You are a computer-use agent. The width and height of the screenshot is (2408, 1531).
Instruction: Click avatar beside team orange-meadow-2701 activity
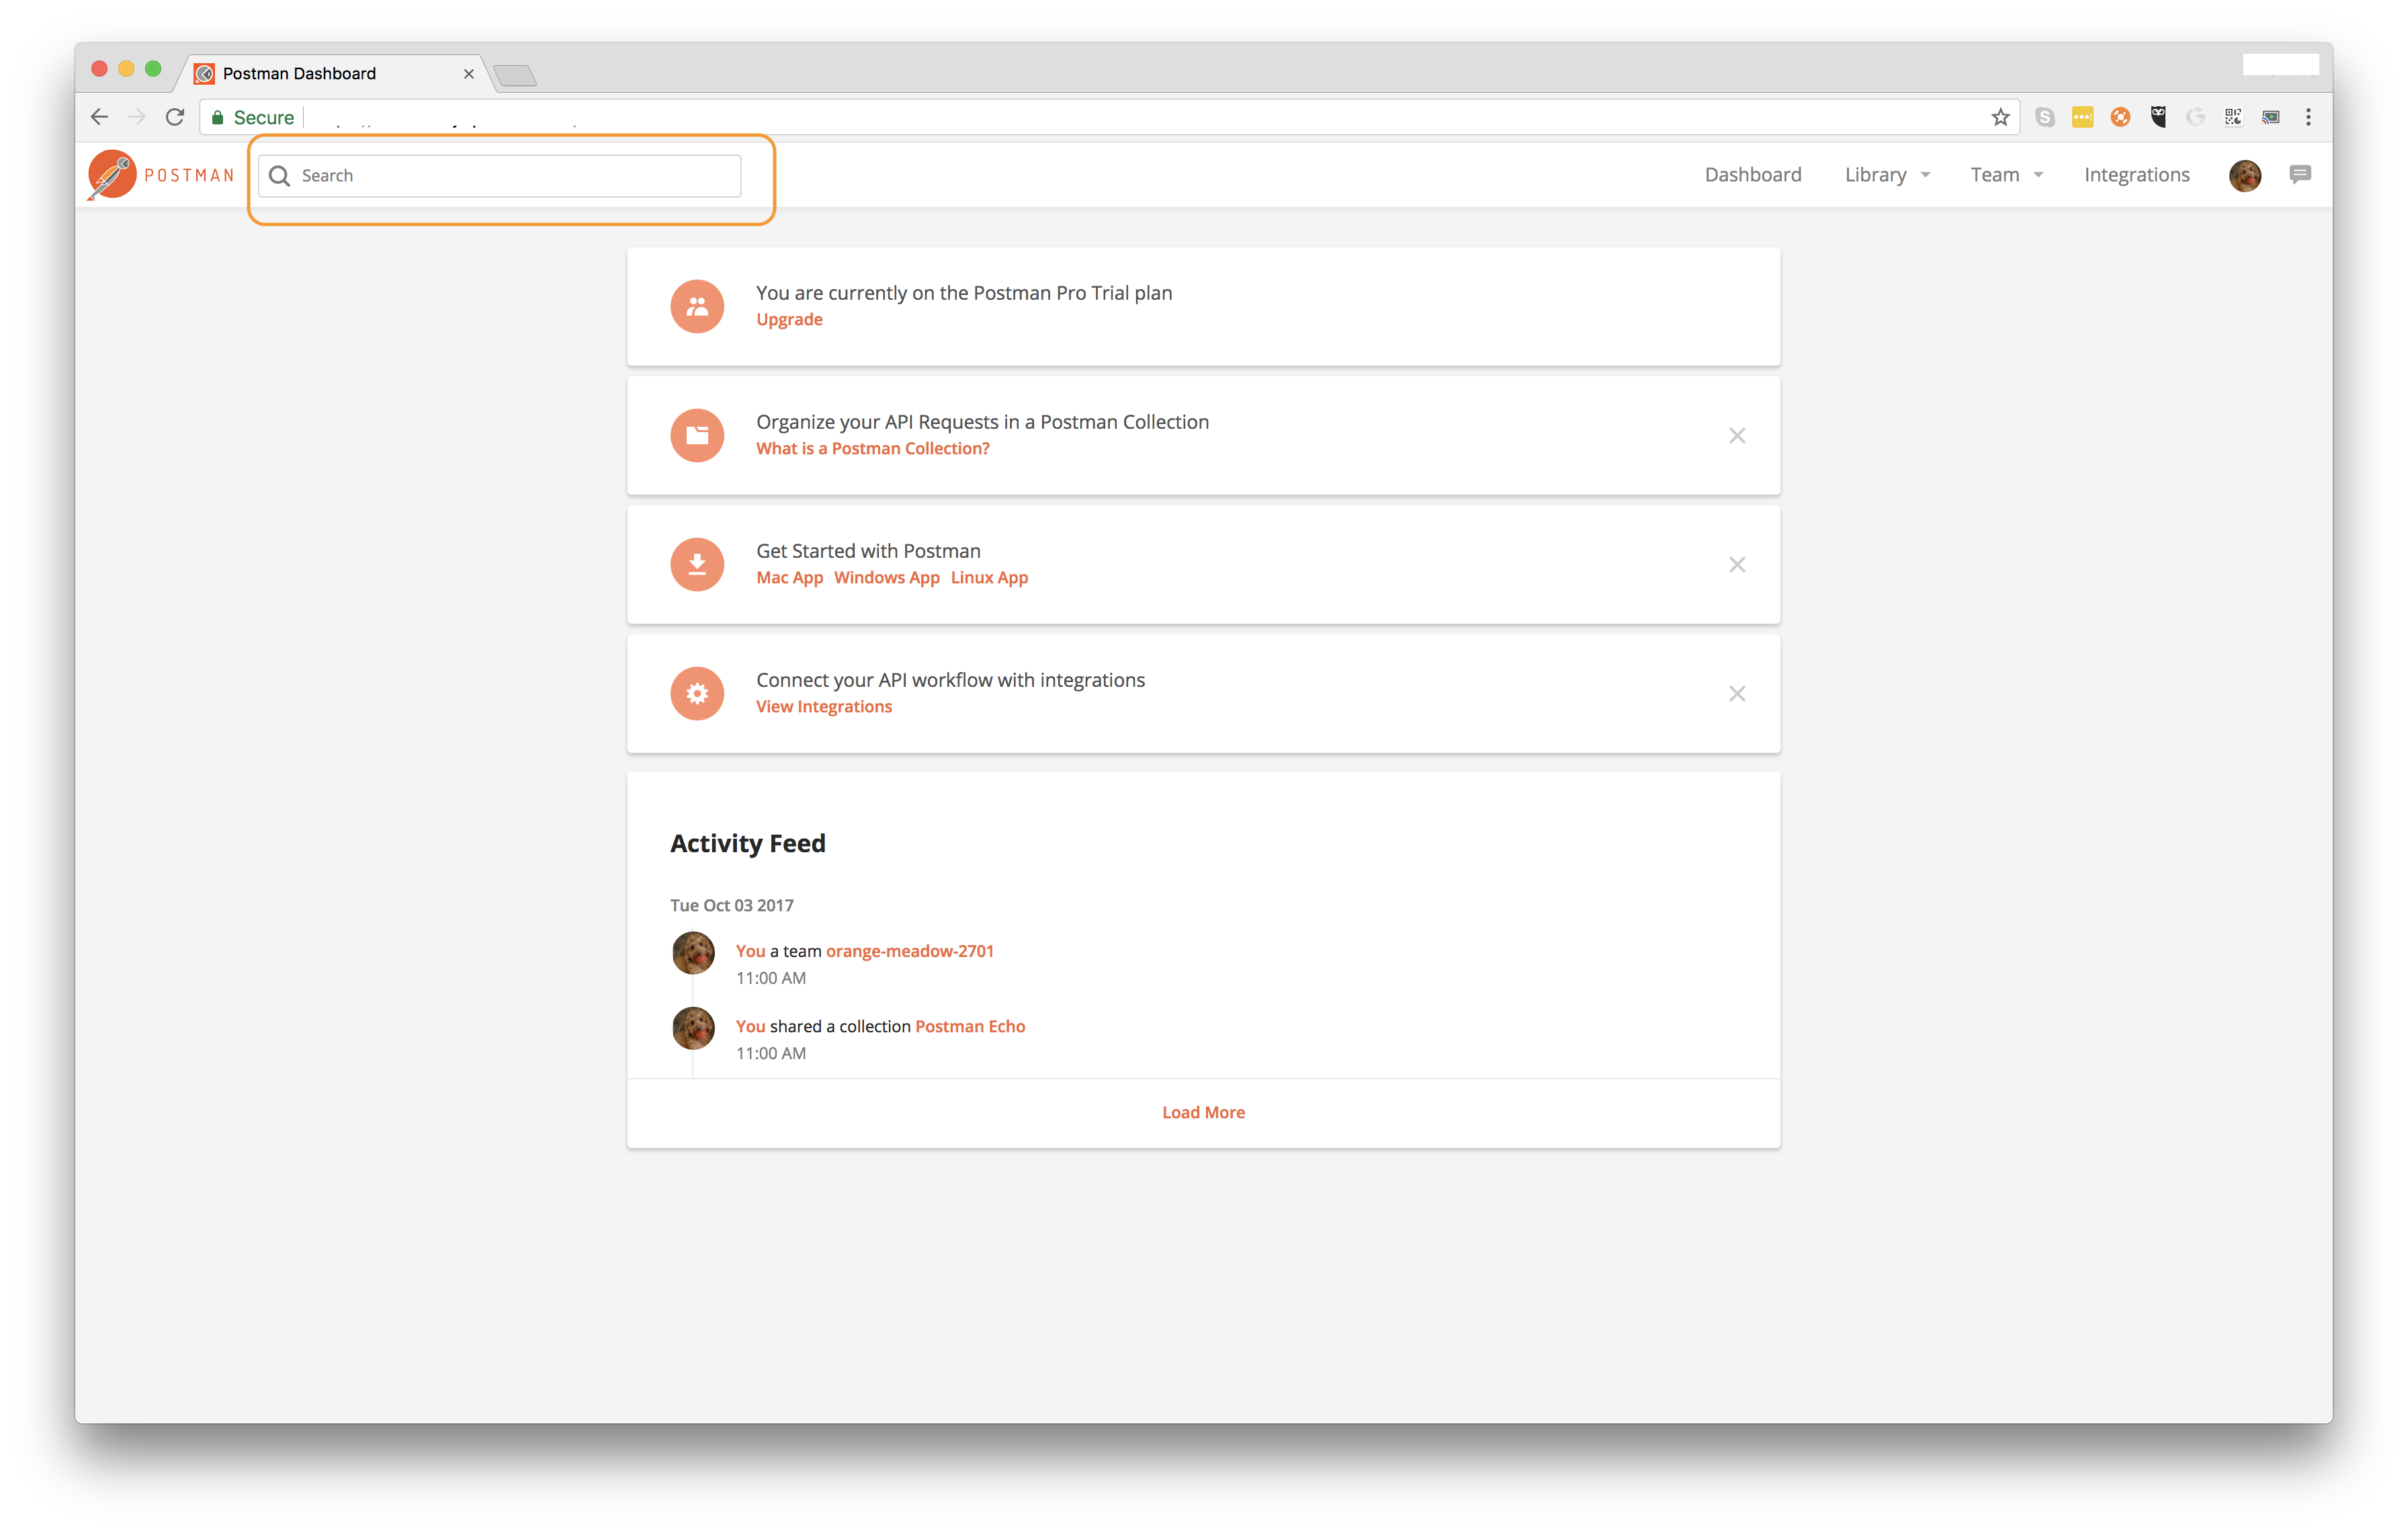click(693, 952)
